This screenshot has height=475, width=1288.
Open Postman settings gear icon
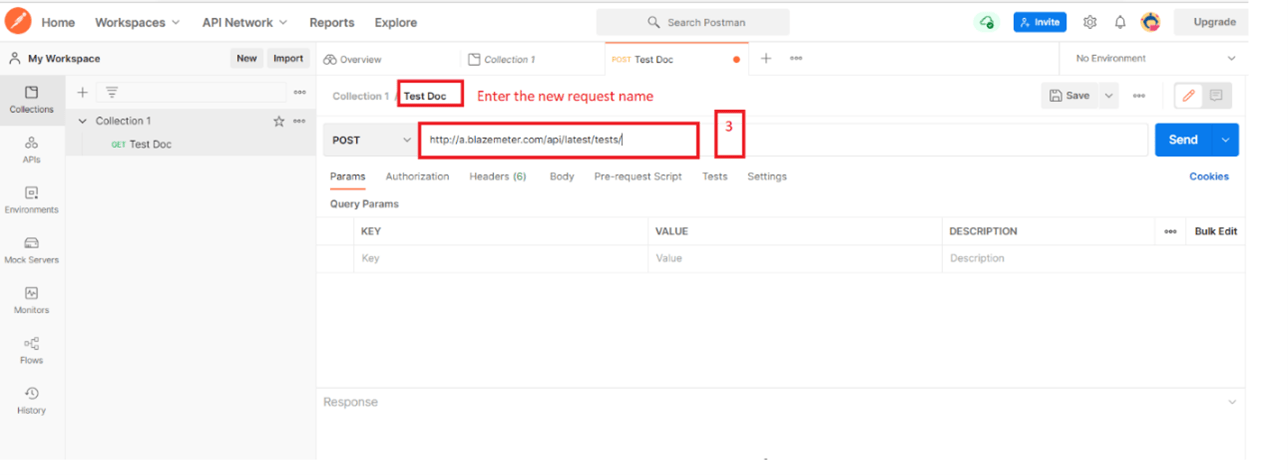(1090, 22)
